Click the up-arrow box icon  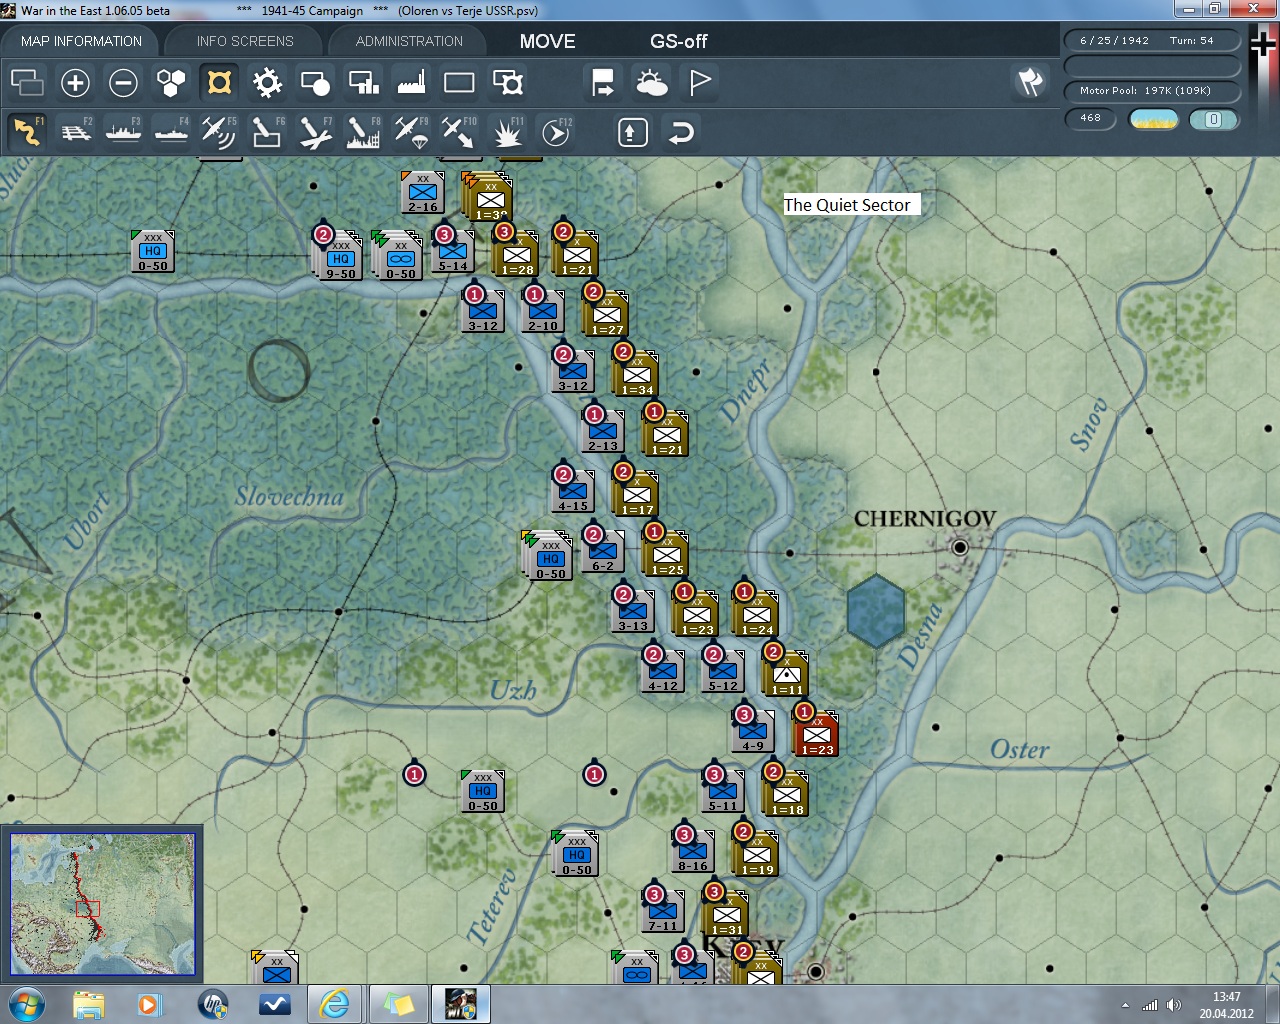[x=633, y=132]
